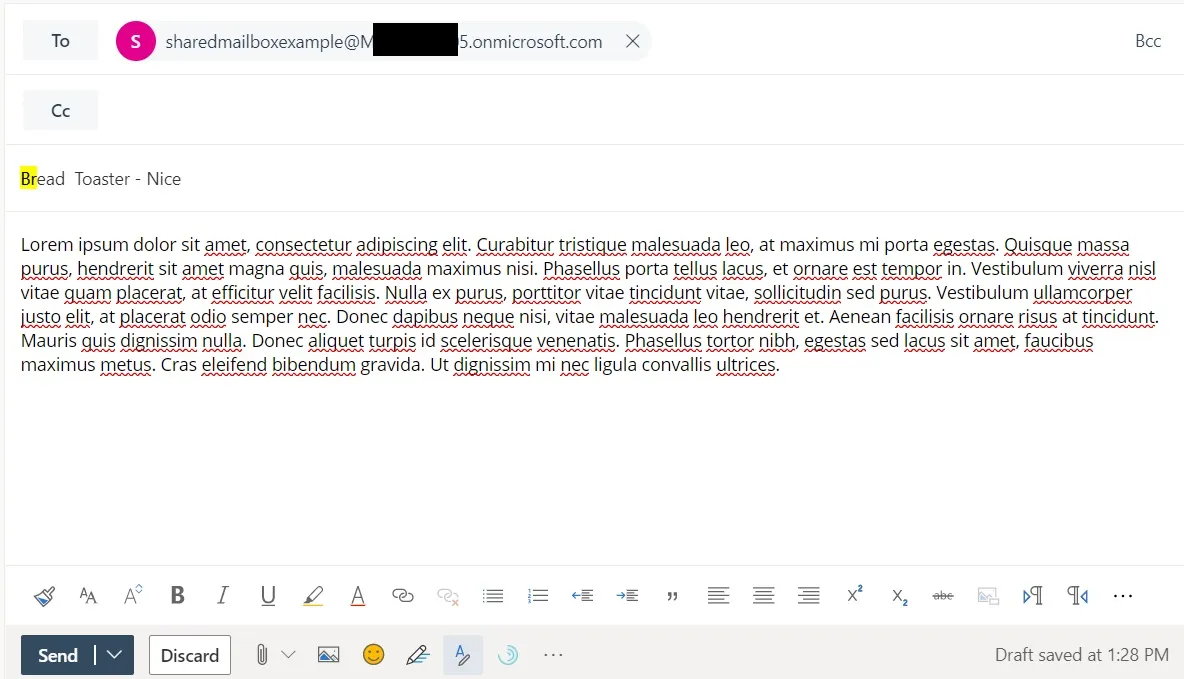This screenshot has height=679, width=1184.
Task: Toggle underline formatting
Action: coord(267,595)
